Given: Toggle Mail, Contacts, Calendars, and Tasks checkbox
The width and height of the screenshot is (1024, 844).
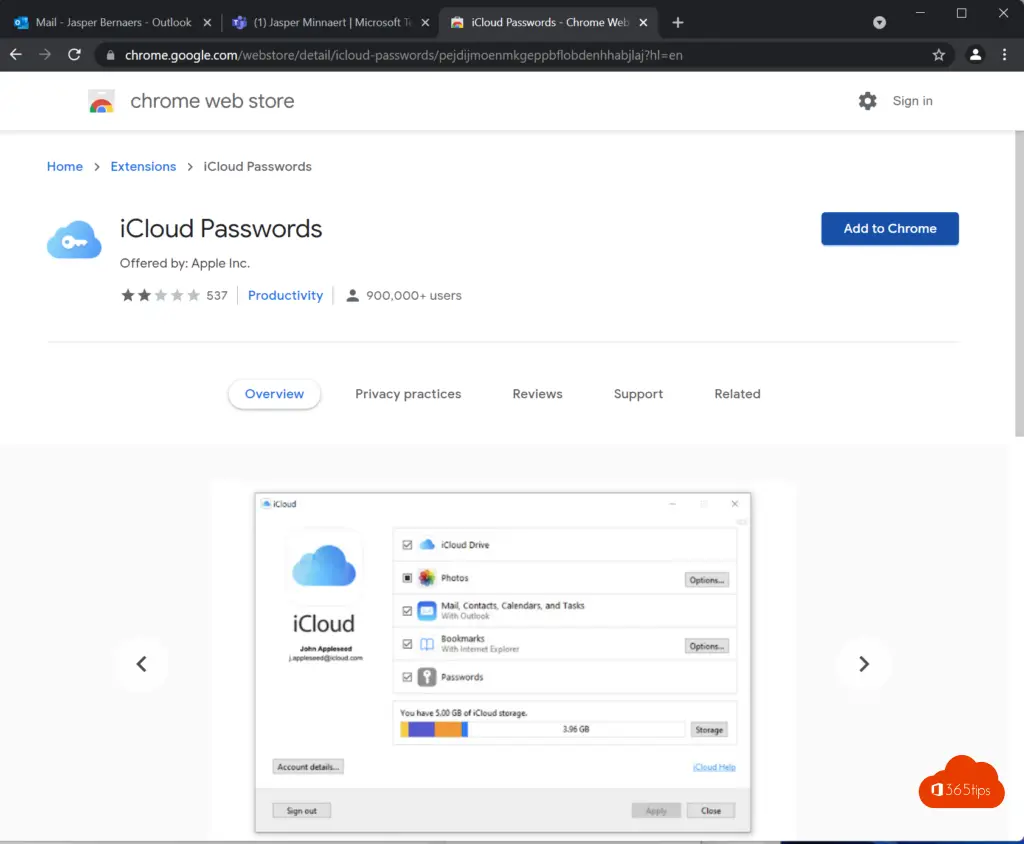Looking at the screenshot, I should point(407,611).
